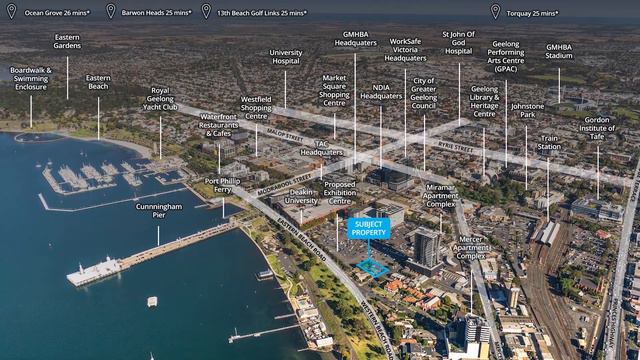Click the Ocean Grove location pin icon

[11, 12]
